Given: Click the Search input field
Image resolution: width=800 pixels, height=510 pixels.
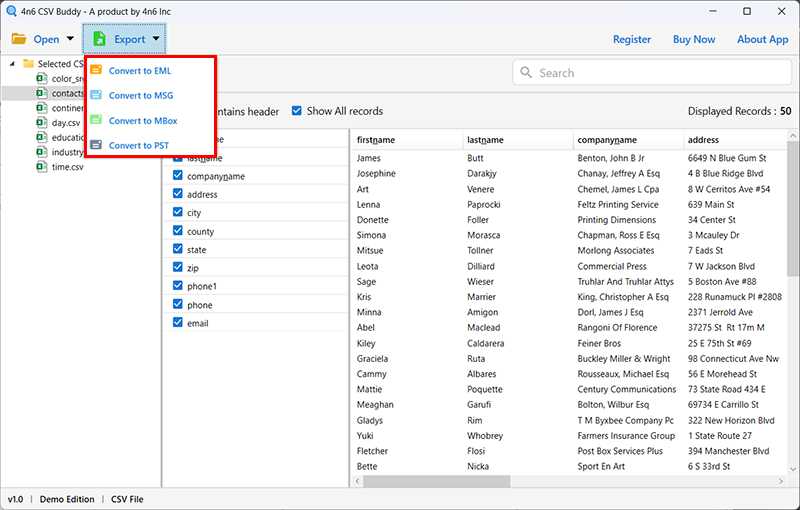Looking at the screenshot, I should coord(652,72).
